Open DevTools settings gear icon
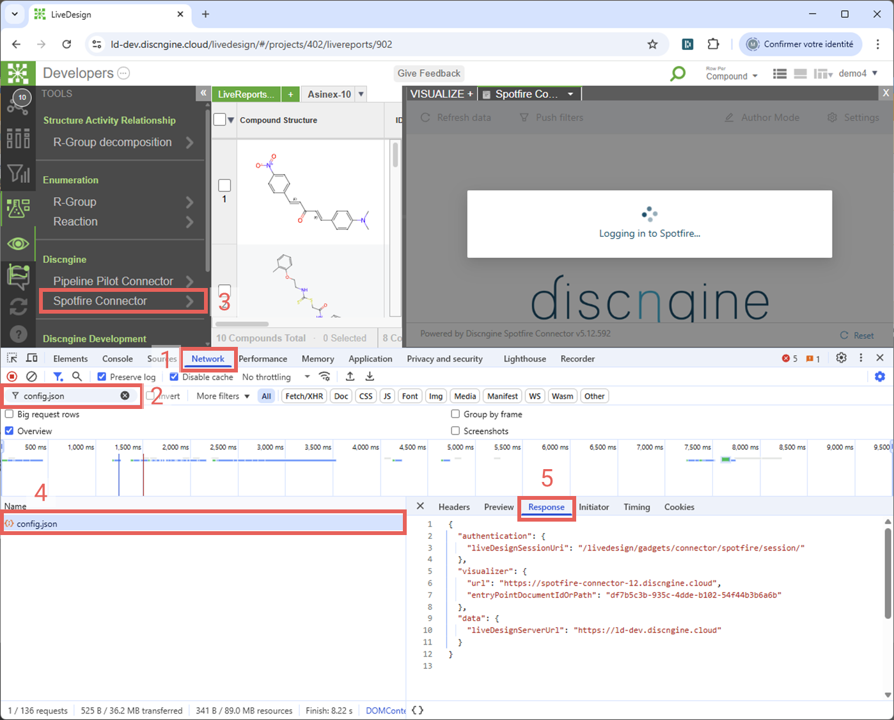 (x=841, y=358)
